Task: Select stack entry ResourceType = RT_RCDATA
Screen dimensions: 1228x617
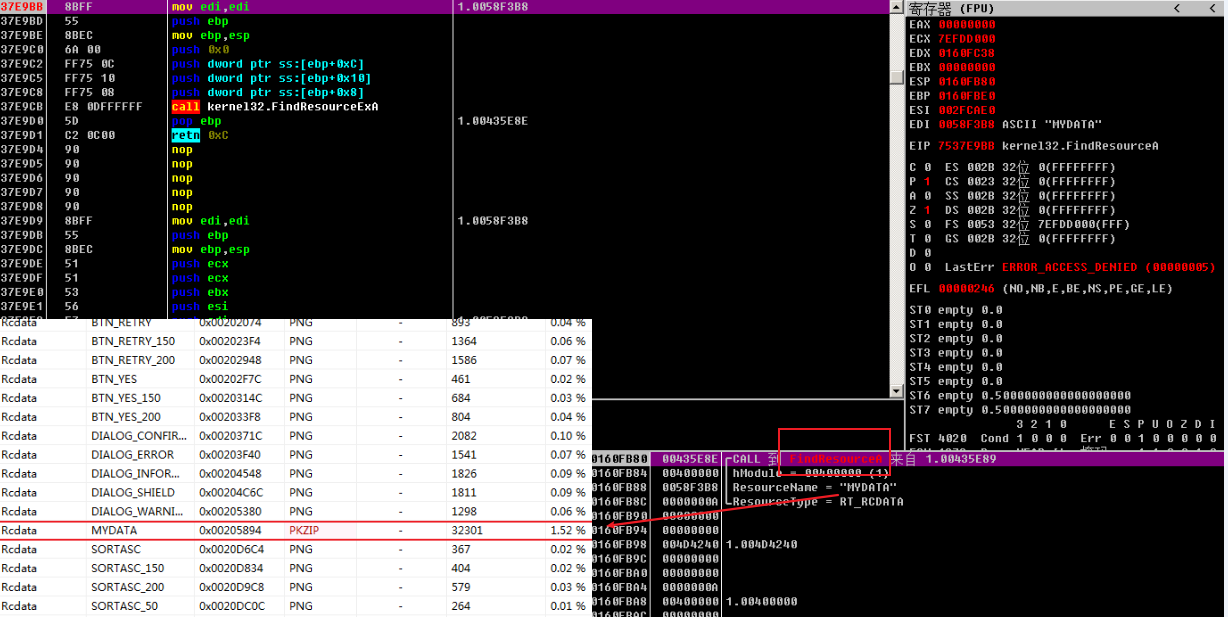Action: [817, 502]
